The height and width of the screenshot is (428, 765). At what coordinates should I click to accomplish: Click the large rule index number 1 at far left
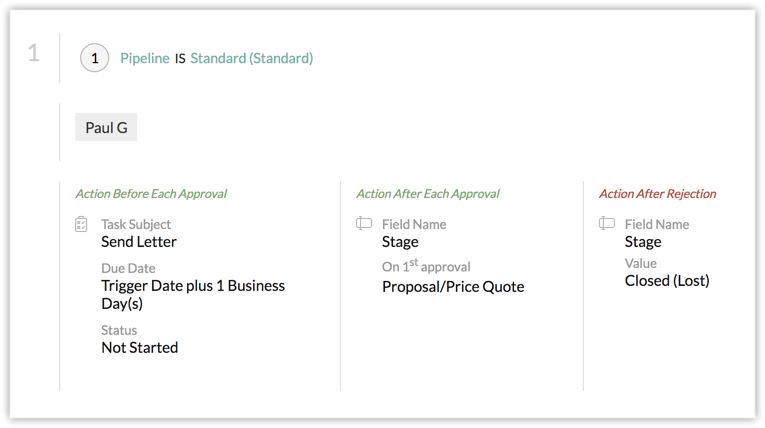(33, 54)
